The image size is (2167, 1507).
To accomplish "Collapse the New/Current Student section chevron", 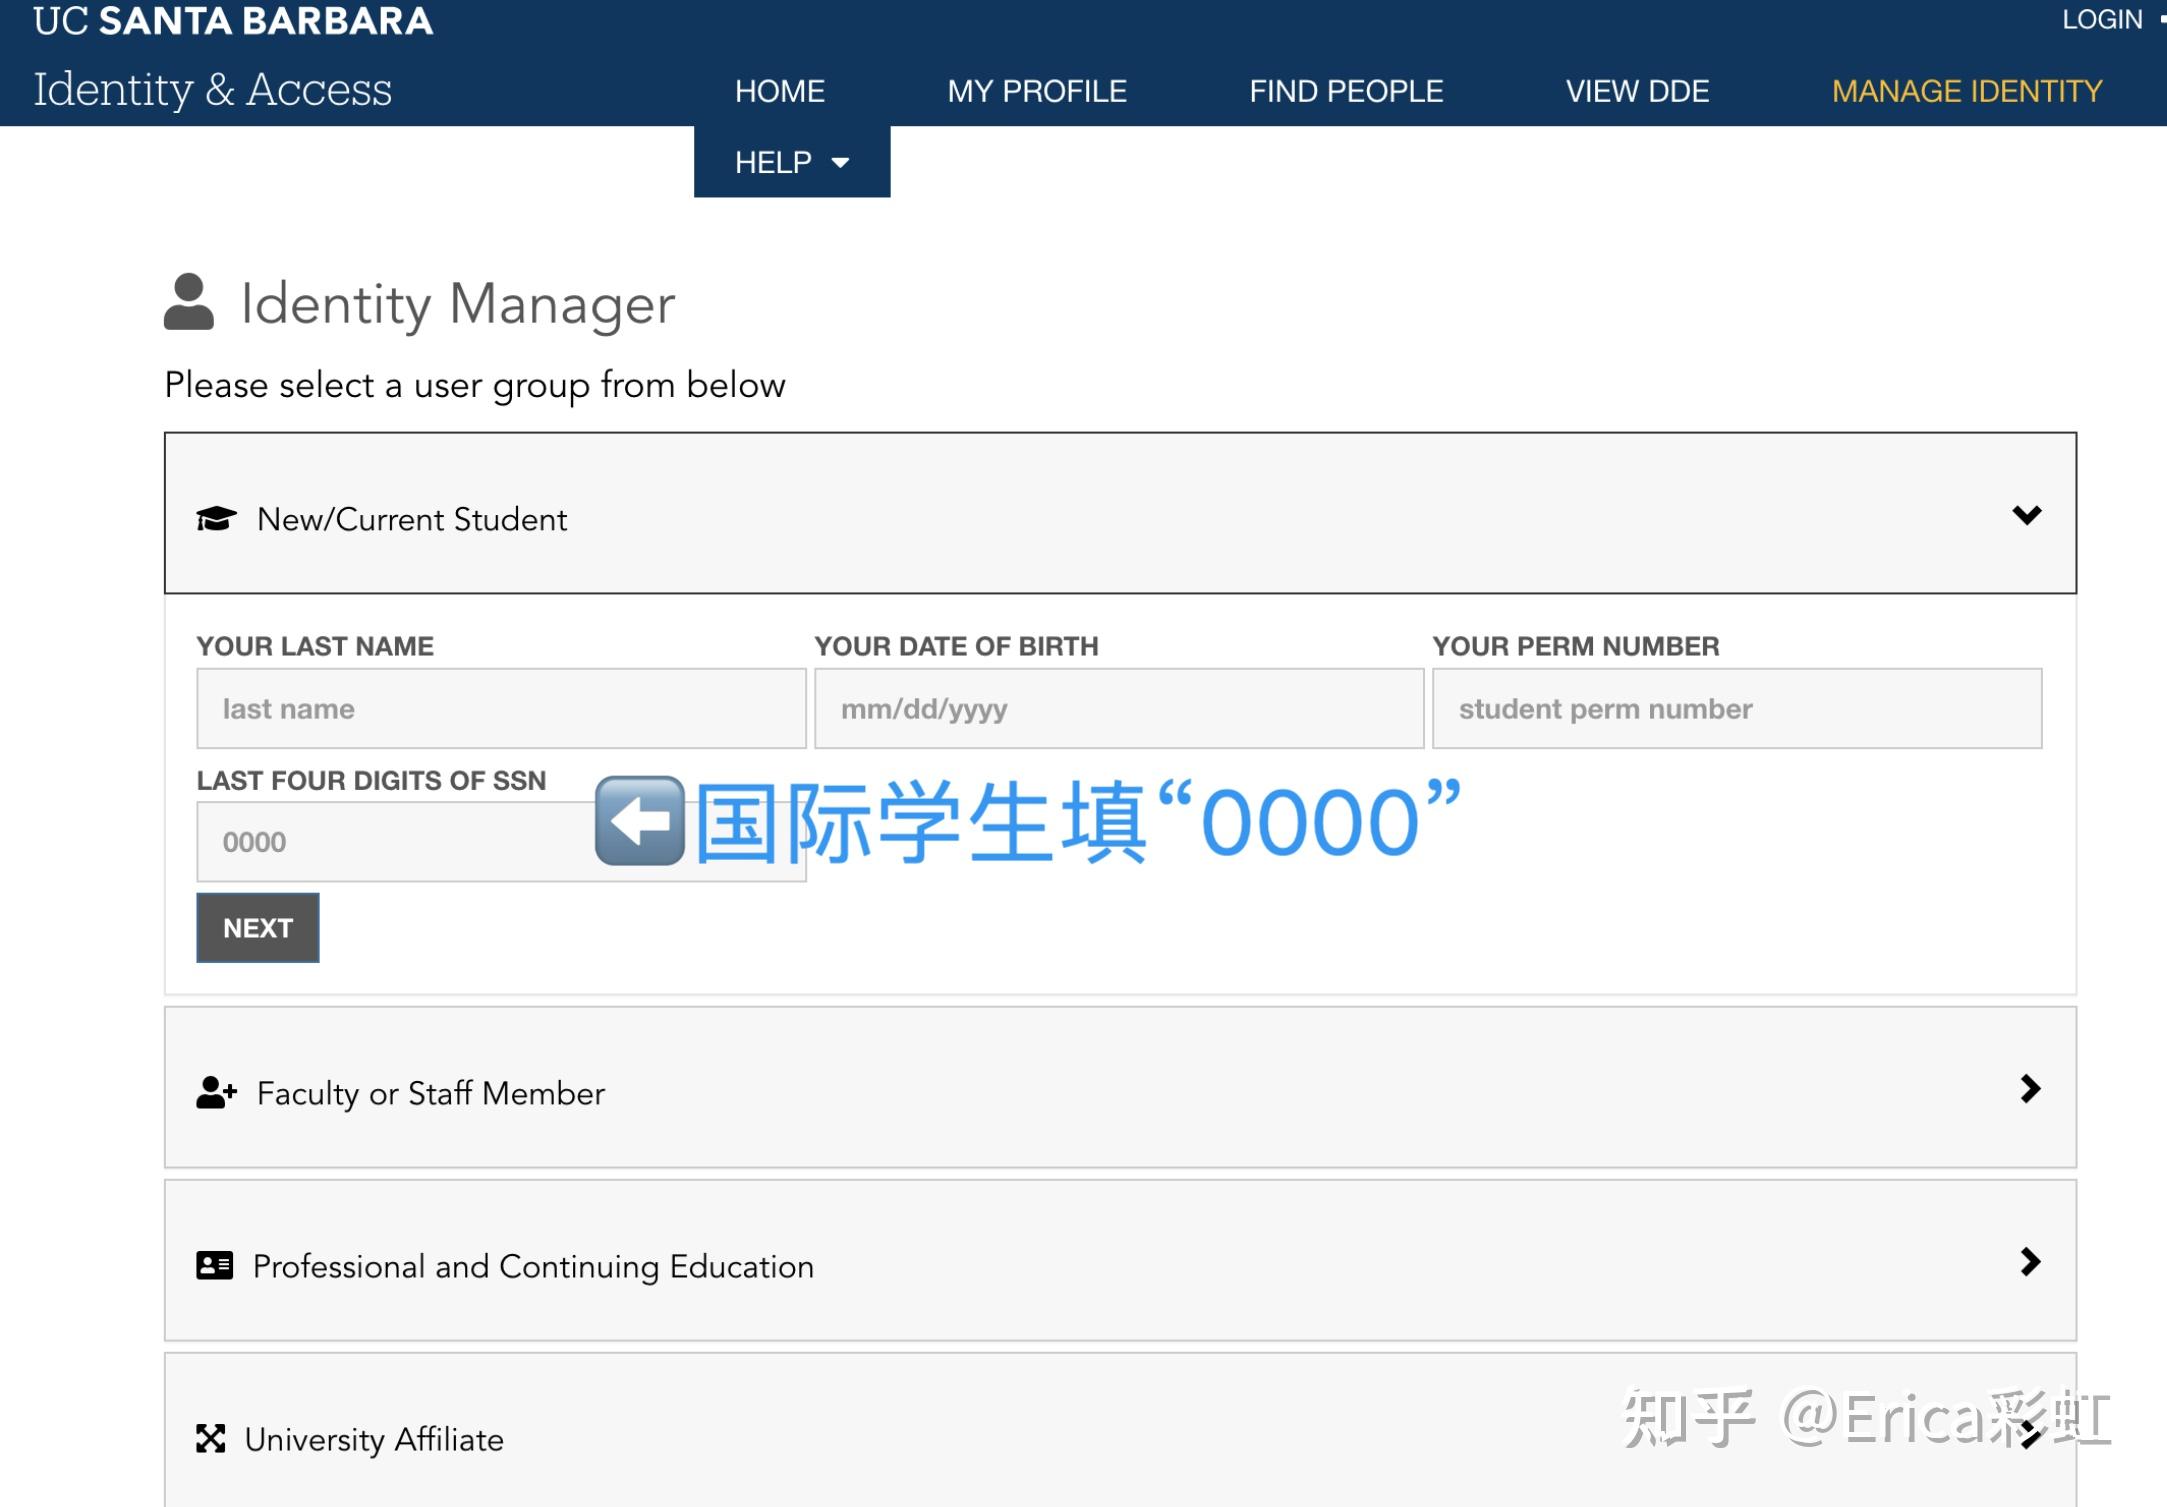I will pyautogui.click(x=2027, y=515).
